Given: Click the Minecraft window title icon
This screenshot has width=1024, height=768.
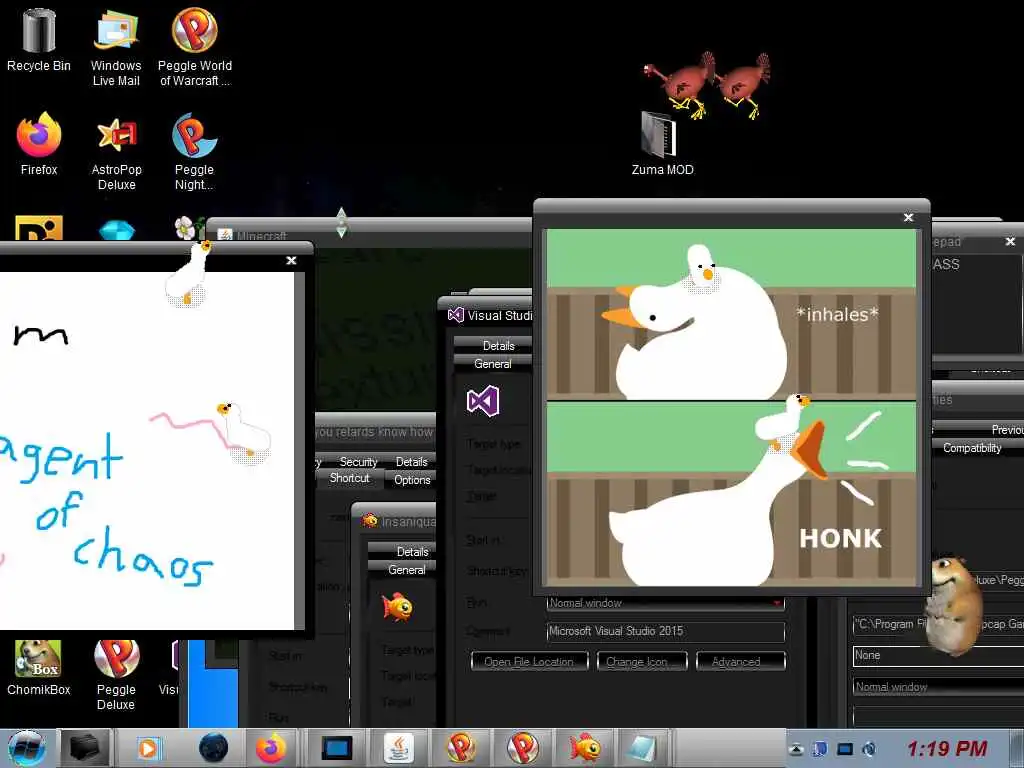Looking at the screenshot, I should coord(225,235).
